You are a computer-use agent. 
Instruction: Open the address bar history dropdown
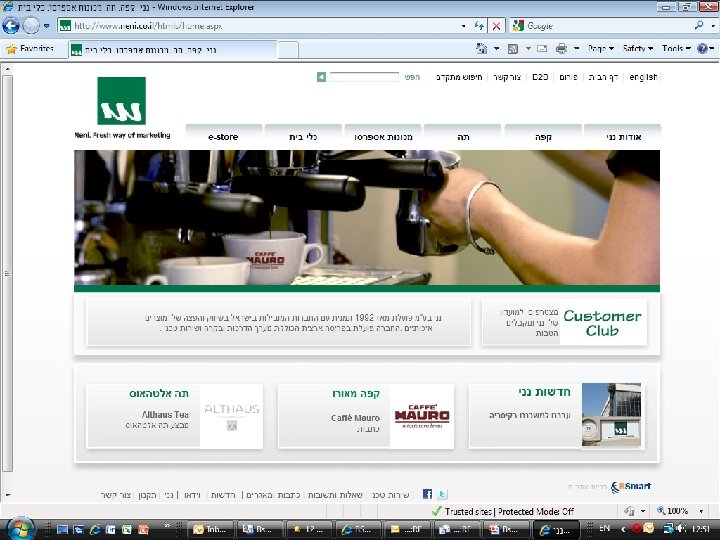[x=463, y=26]
